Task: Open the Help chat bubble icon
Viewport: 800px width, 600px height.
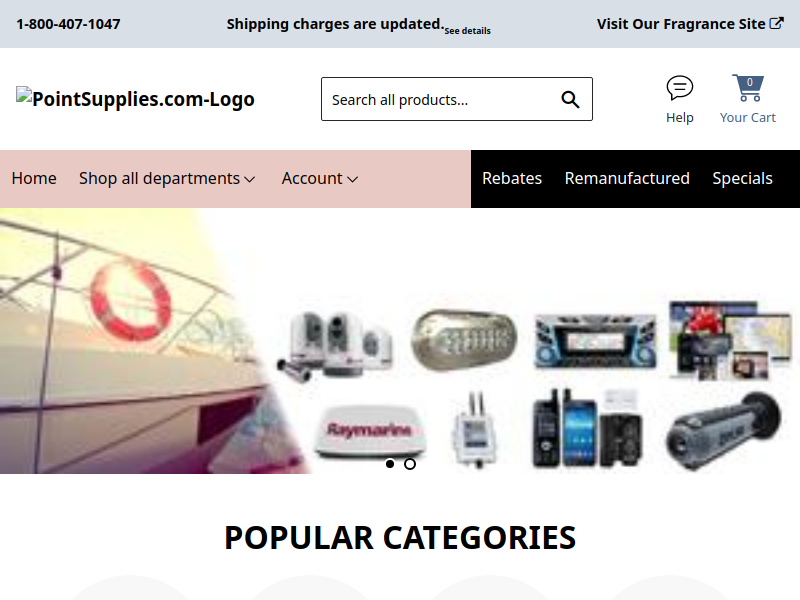Action: [680, 88]
